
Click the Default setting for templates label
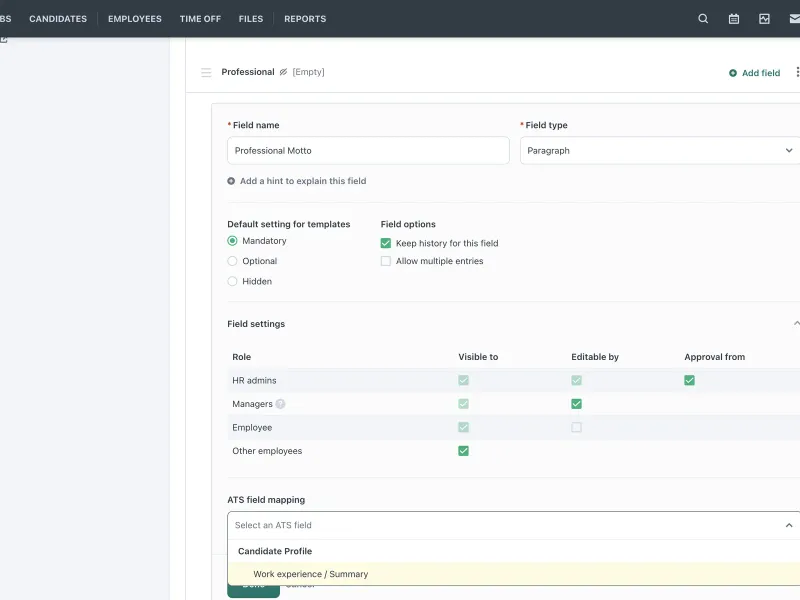tap(289, 224)
